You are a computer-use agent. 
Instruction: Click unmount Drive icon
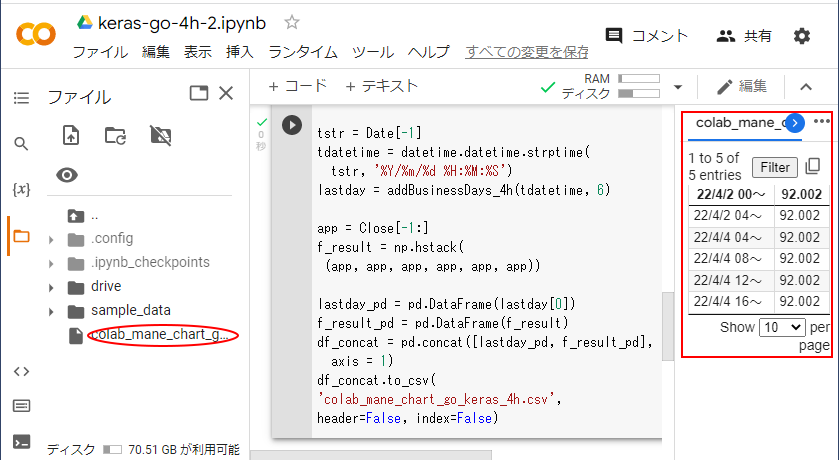161,135
